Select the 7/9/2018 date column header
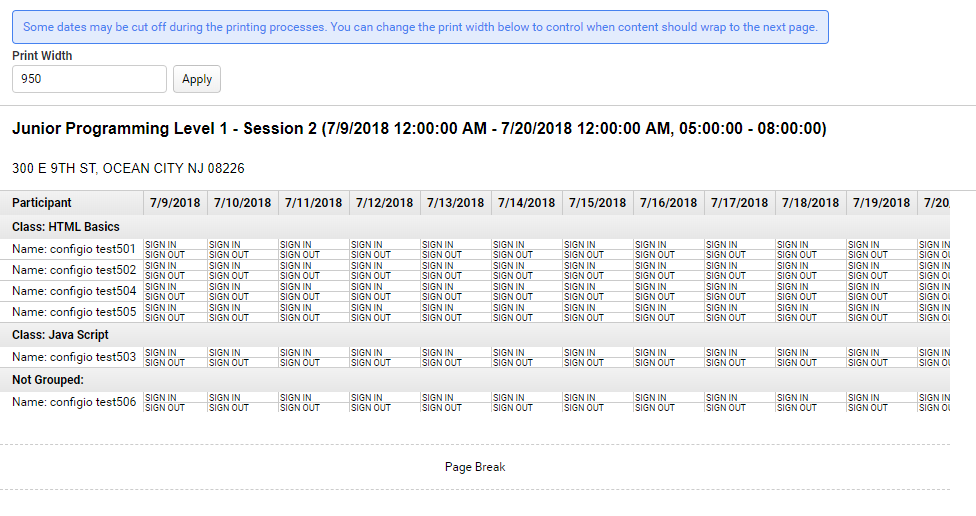 click(x=175, y=203)
